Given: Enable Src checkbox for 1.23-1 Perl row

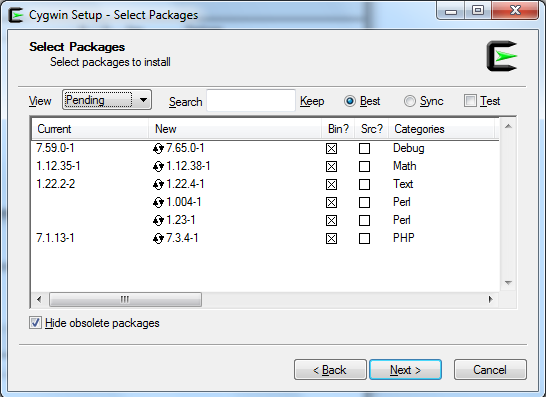Looking at the screenshot, I should tap(364, 220).
